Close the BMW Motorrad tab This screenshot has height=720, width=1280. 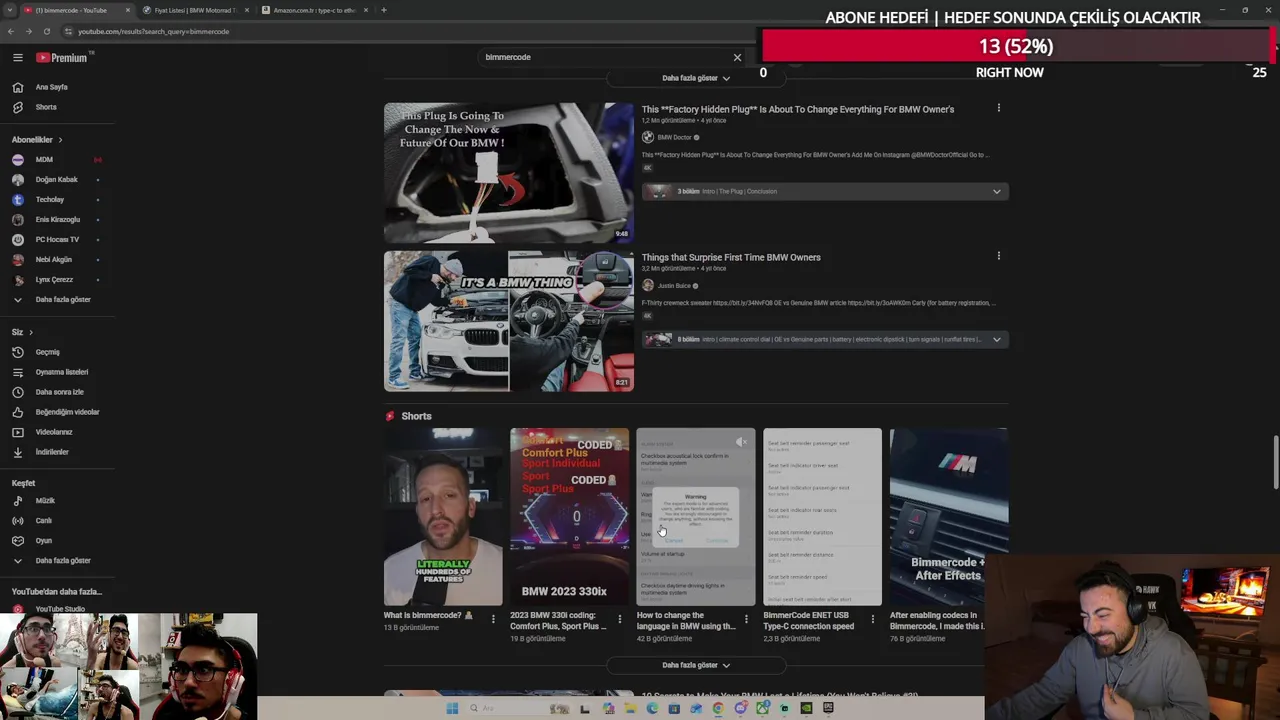click(247, 10)
